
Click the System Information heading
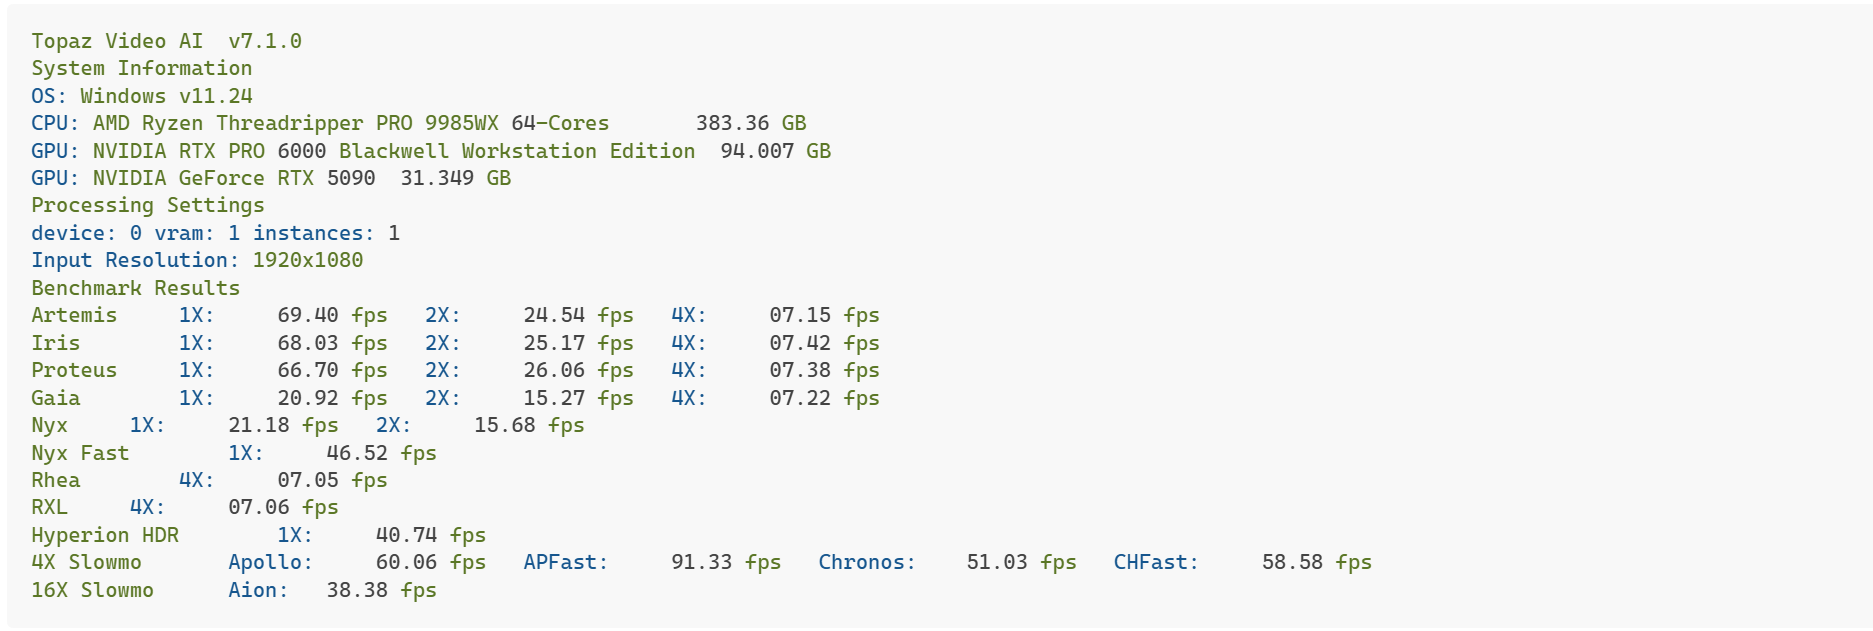click(x=141, y=68)
